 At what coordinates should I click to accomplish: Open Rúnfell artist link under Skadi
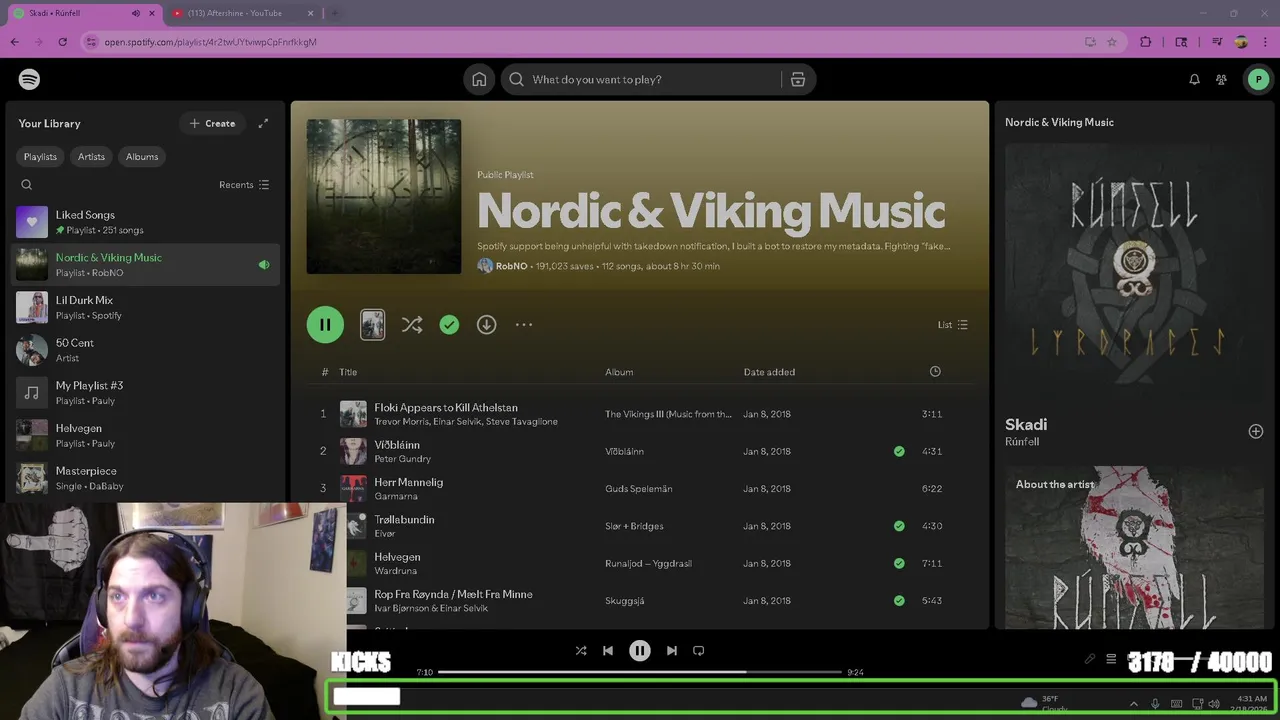(1022, 442)
